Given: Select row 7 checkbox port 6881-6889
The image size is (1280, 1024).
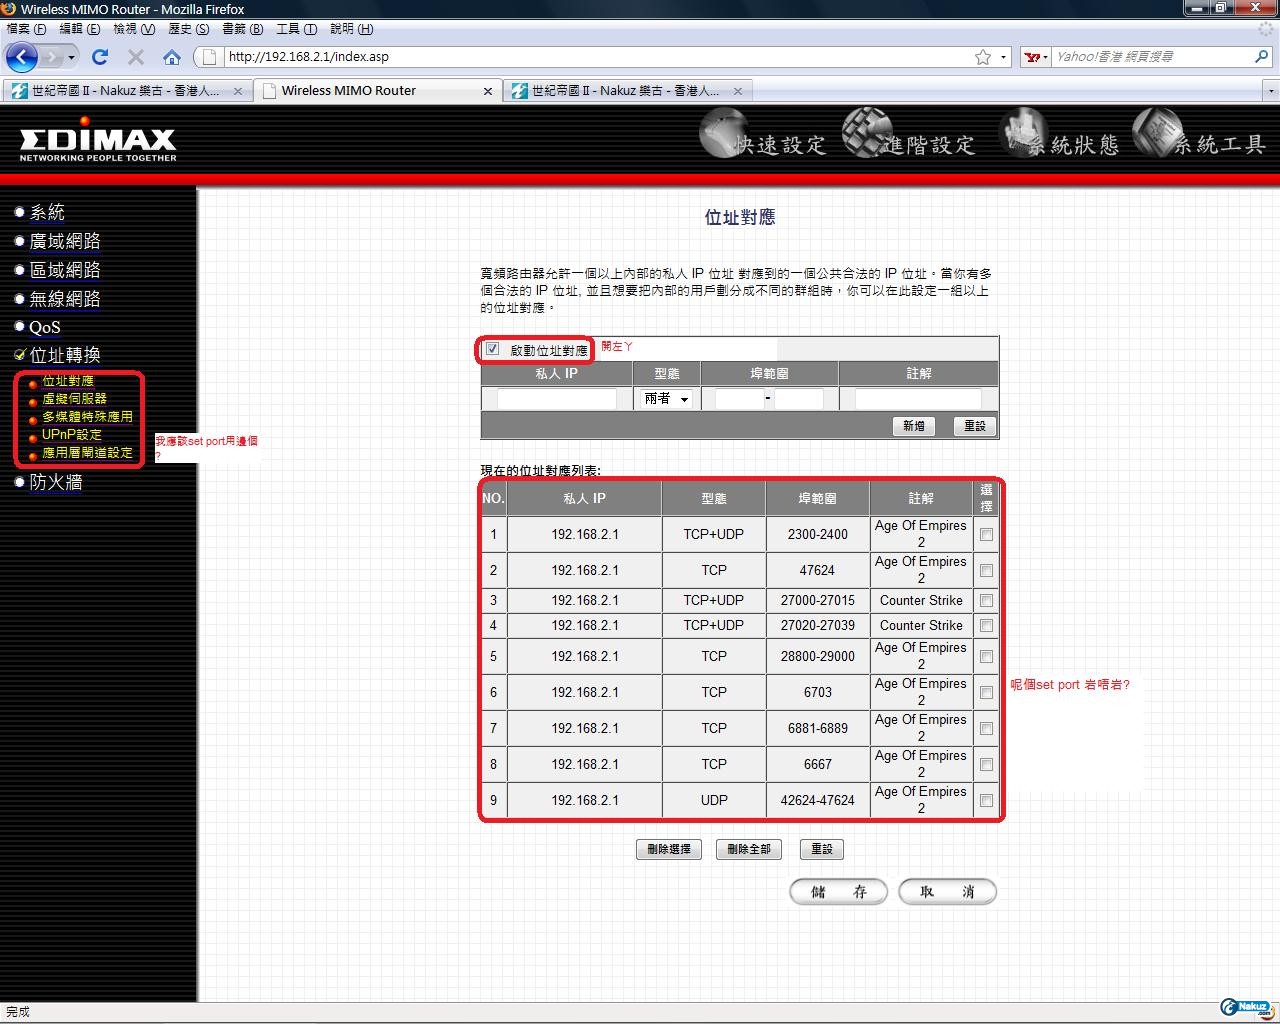Looking at the screenshot, I should click(986, 729).
